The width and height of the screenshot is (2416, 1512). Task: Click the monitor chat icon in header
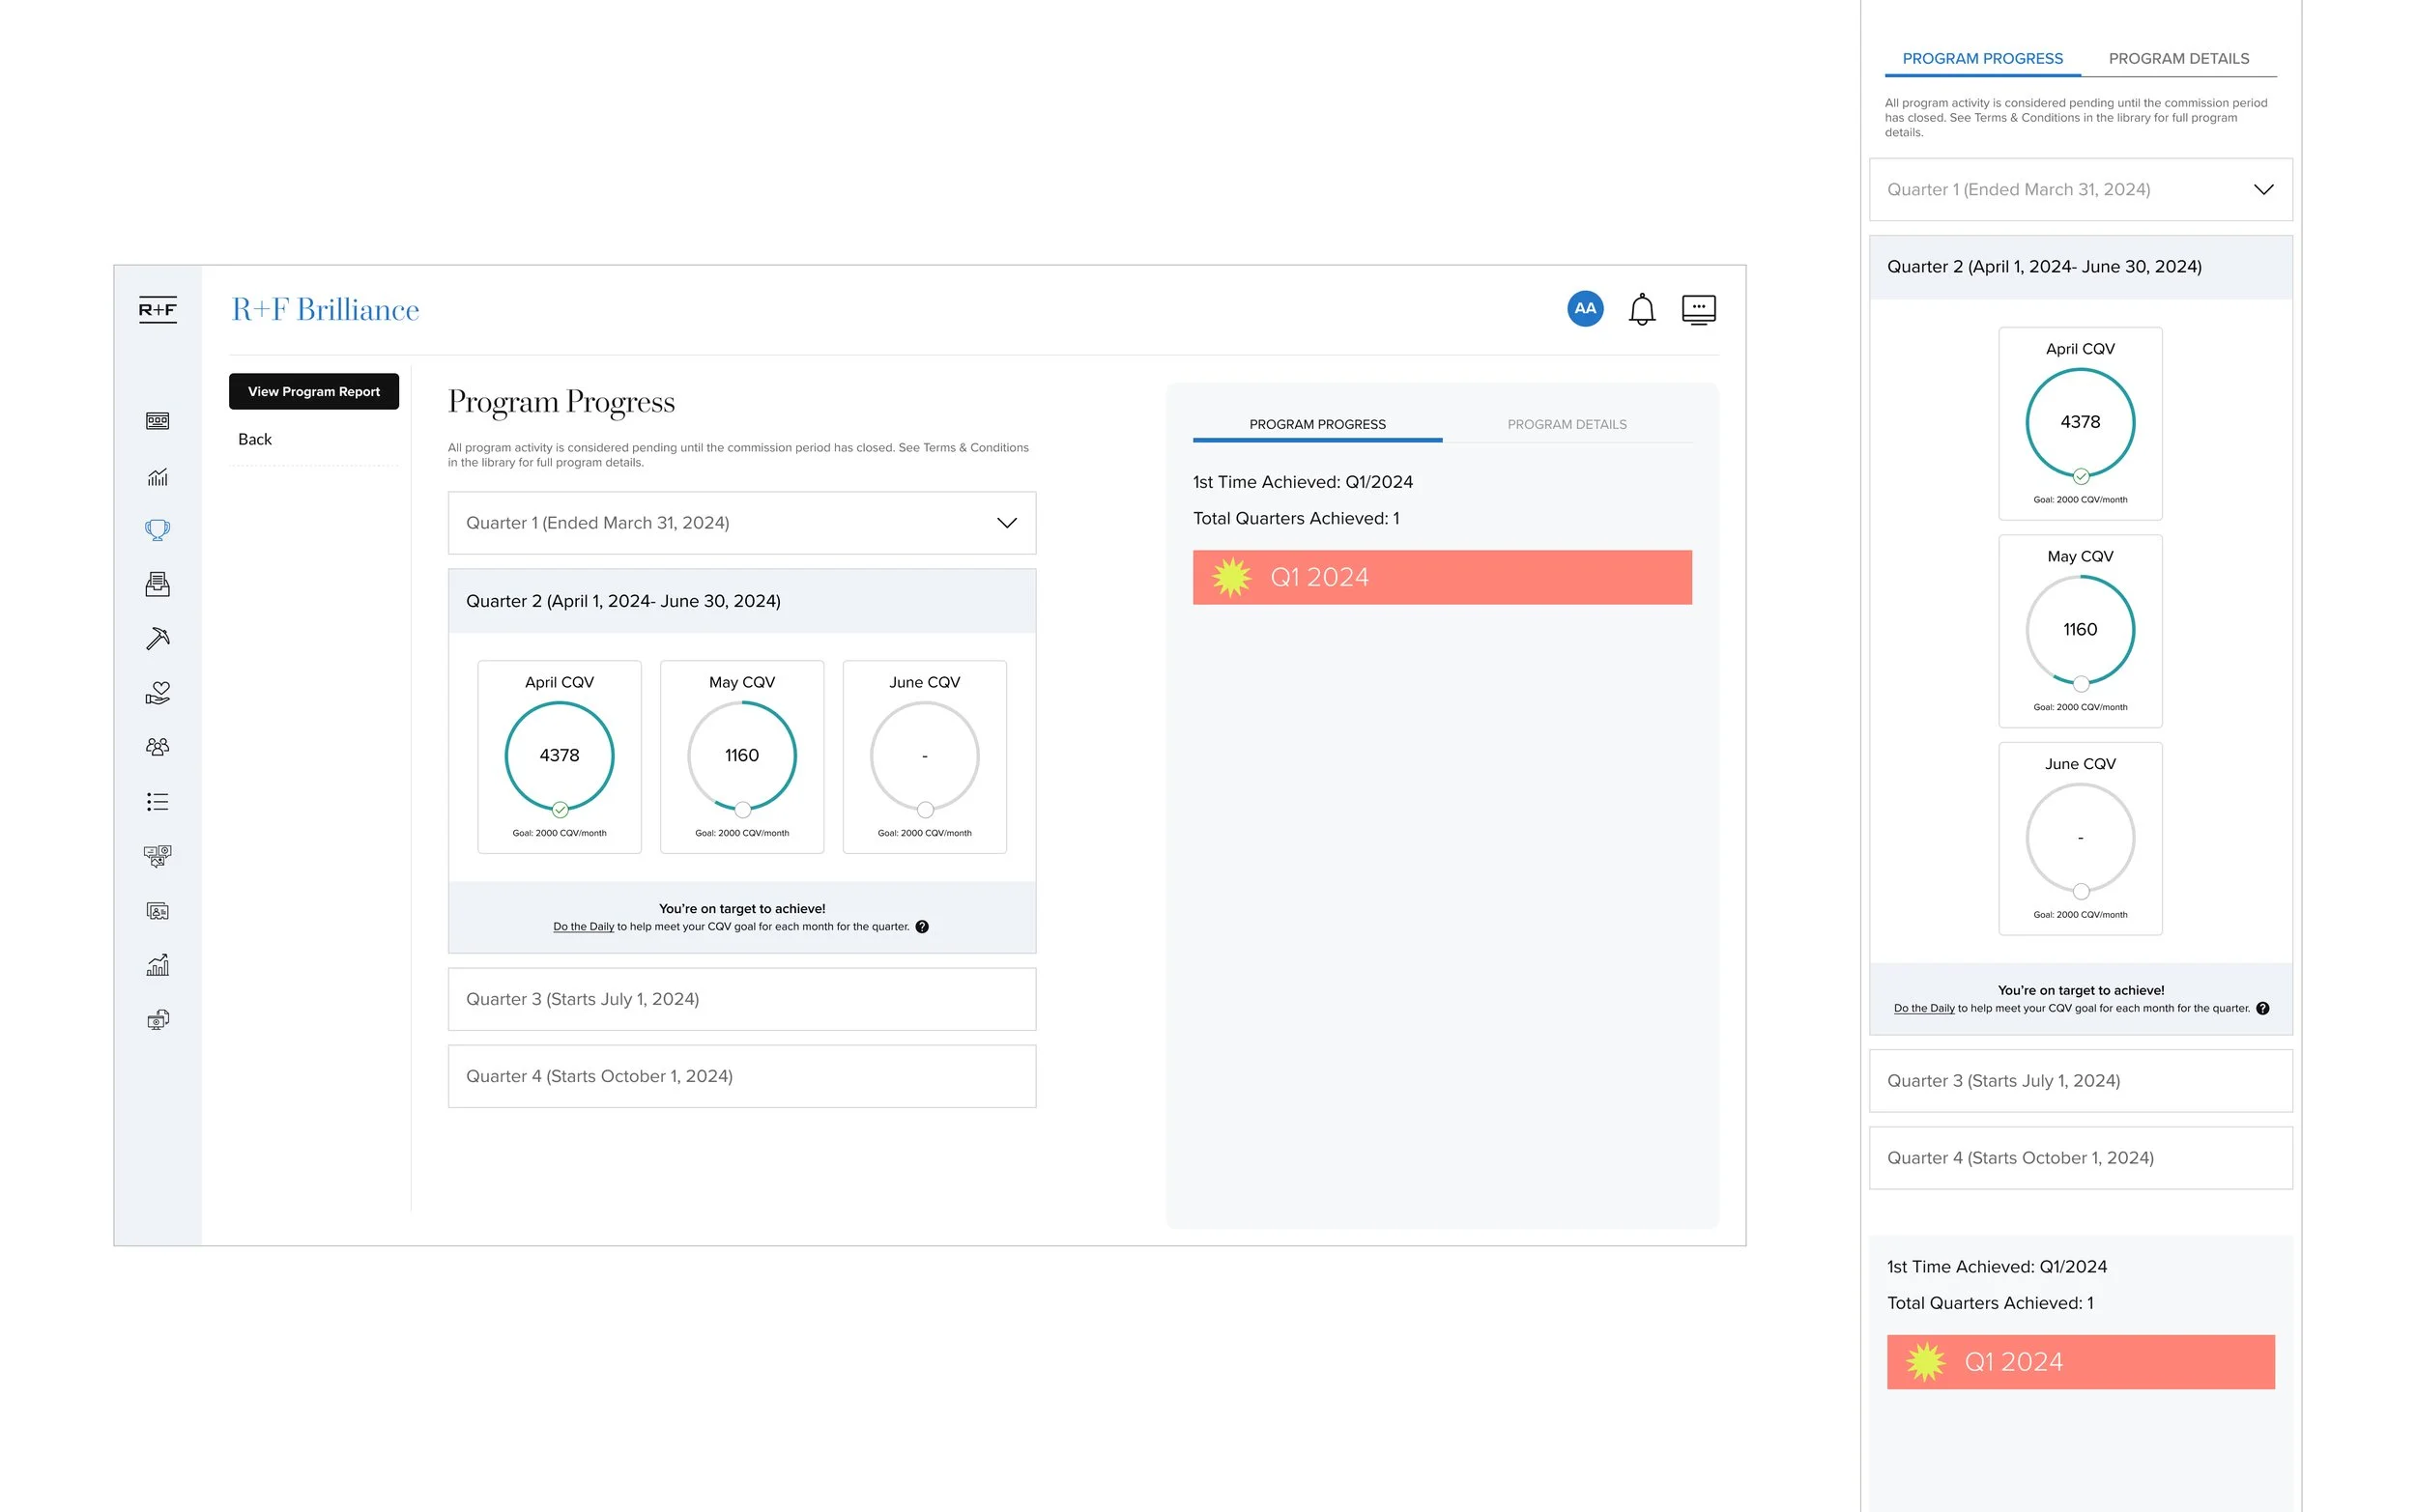click(1698, 309)
